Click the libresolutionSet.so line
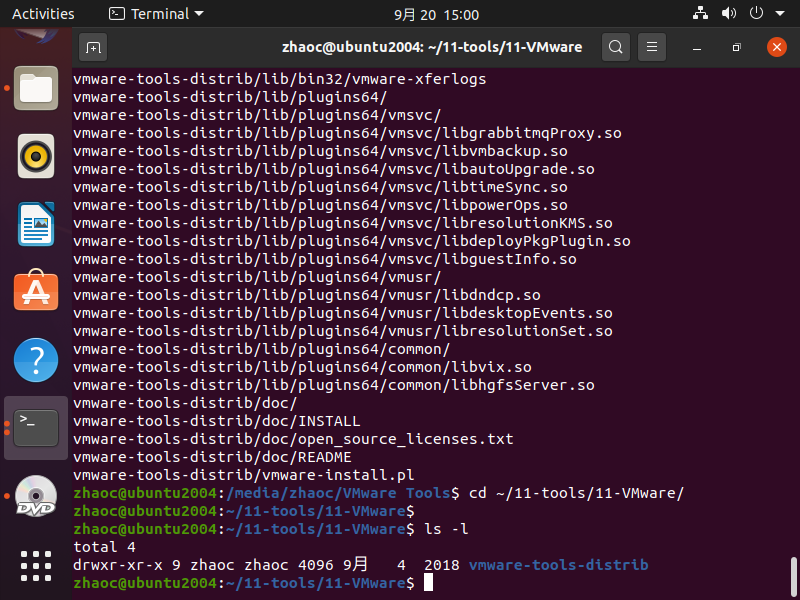This screenshot has height=600, width=800. (x=343, y=331)
